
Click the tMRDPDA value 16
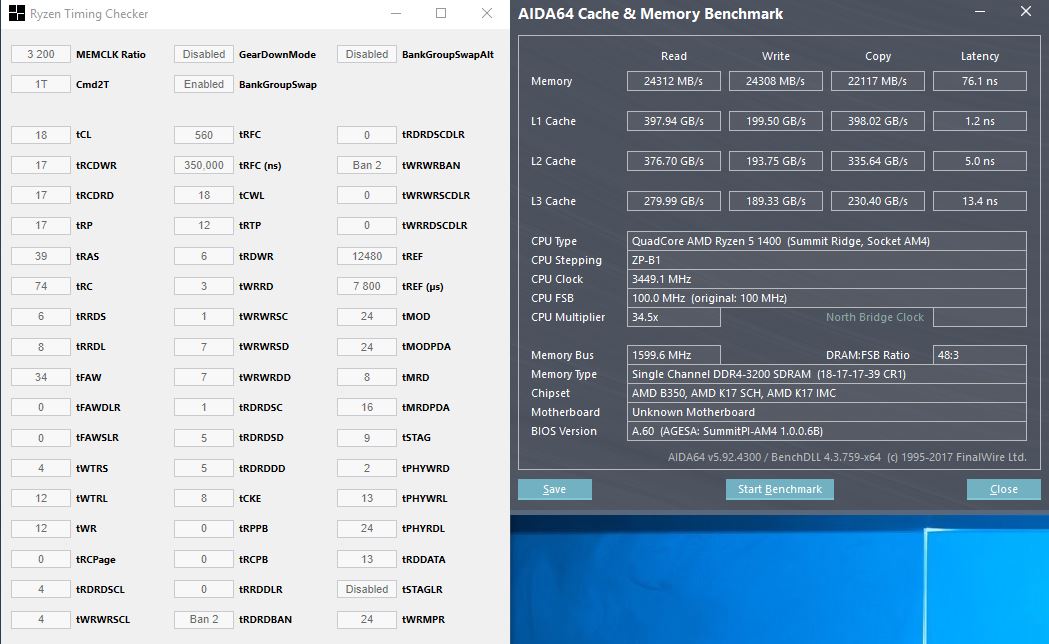tap(367, 407)
